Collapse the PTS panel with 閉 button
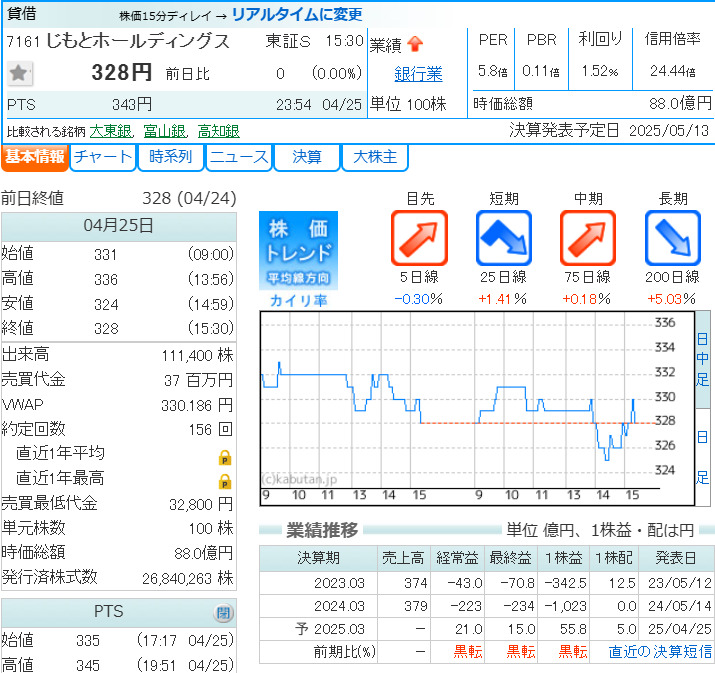 tap(223, 612)
